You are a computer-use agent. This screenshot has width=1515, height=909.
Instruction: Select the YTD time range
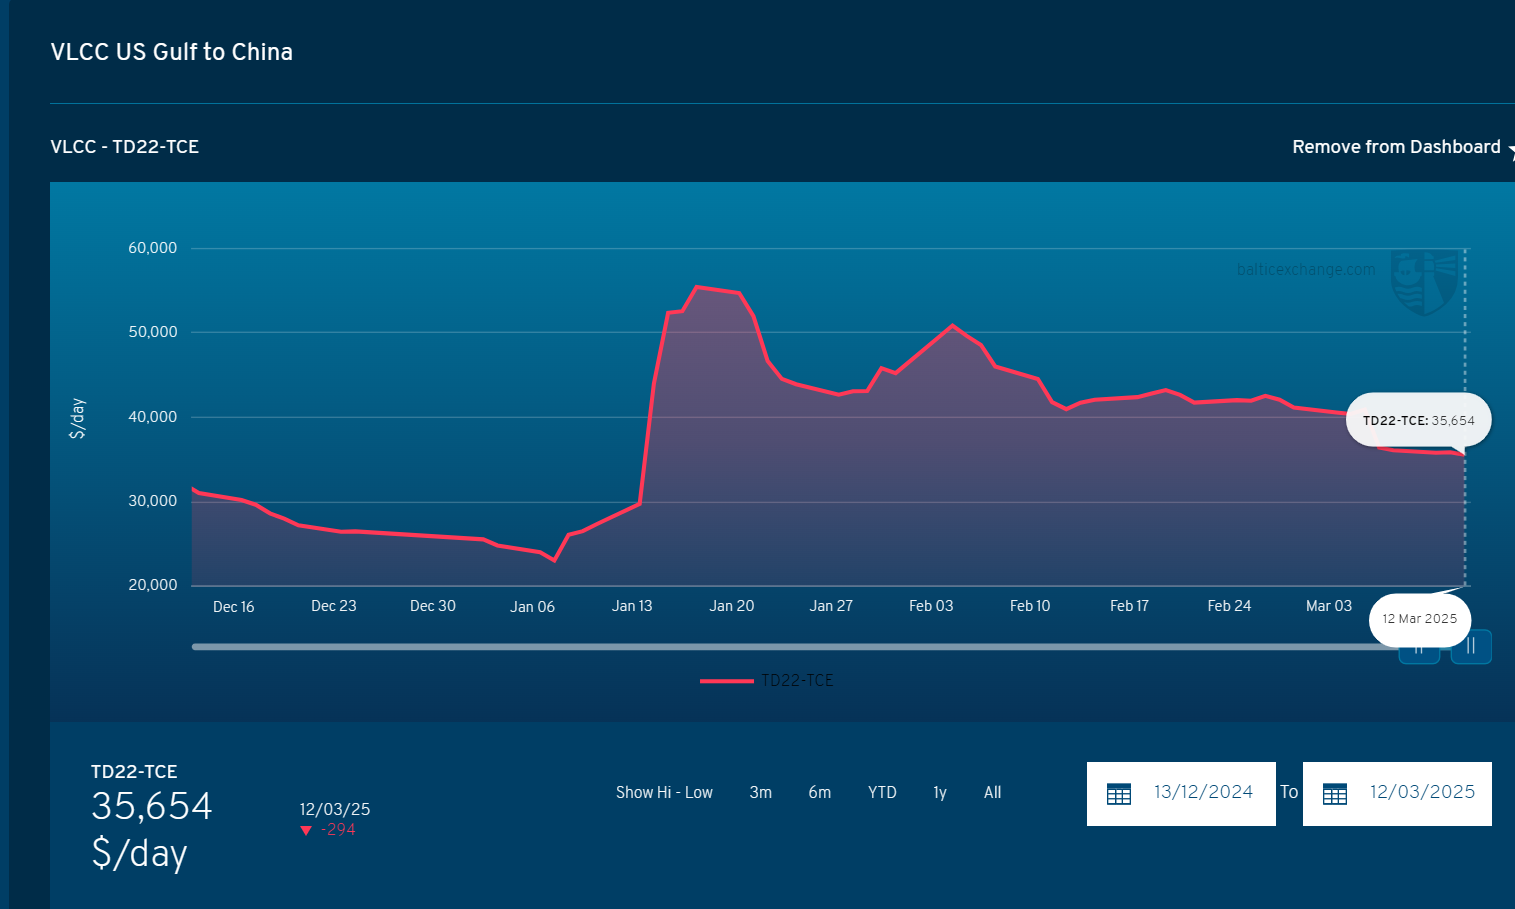(x=882, y=792)
